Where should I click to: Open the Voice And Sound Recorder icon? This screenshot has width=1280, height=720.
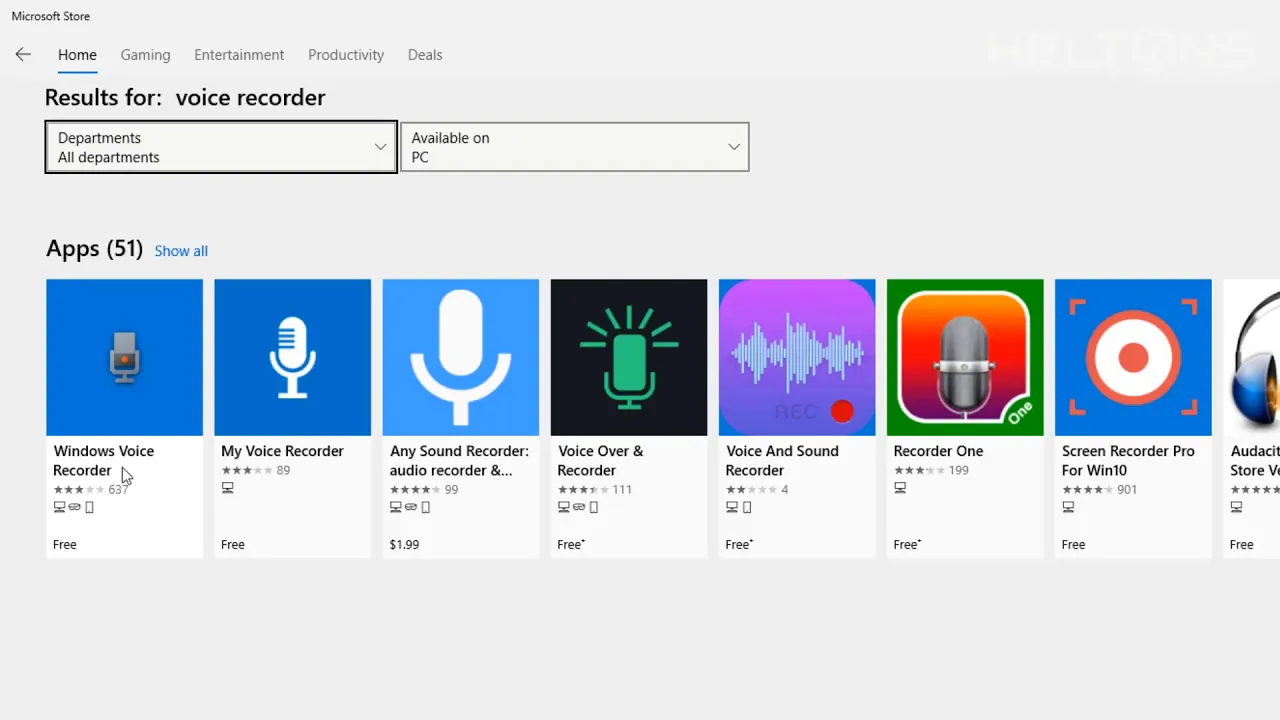796,357
